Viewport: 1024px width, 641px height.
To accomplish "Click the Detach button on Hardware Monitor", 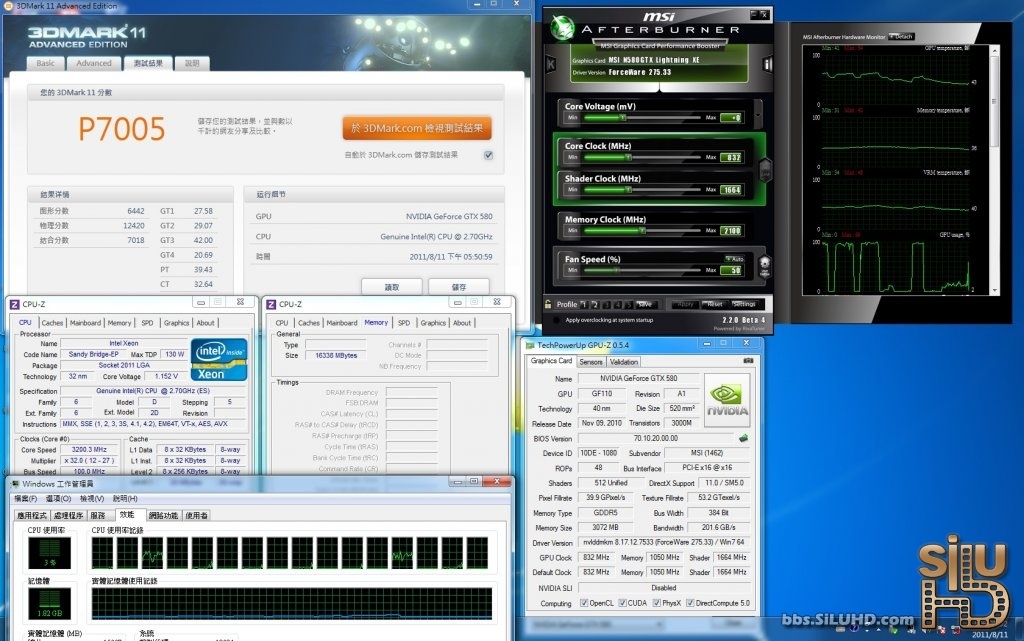I will click(901, 37).
